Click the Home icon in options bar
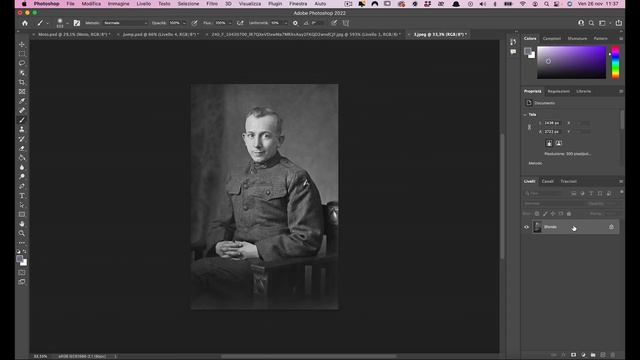This screenshot has height=360, width=640. pos(25,23)
